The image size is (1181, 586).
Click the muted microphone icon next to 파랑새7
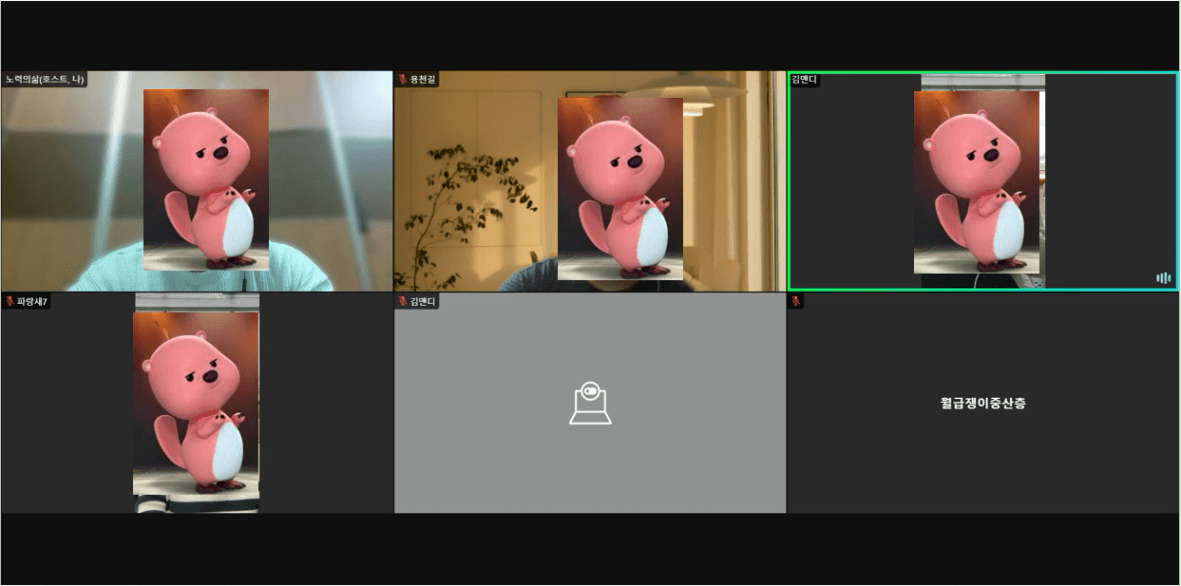[10, 301]
